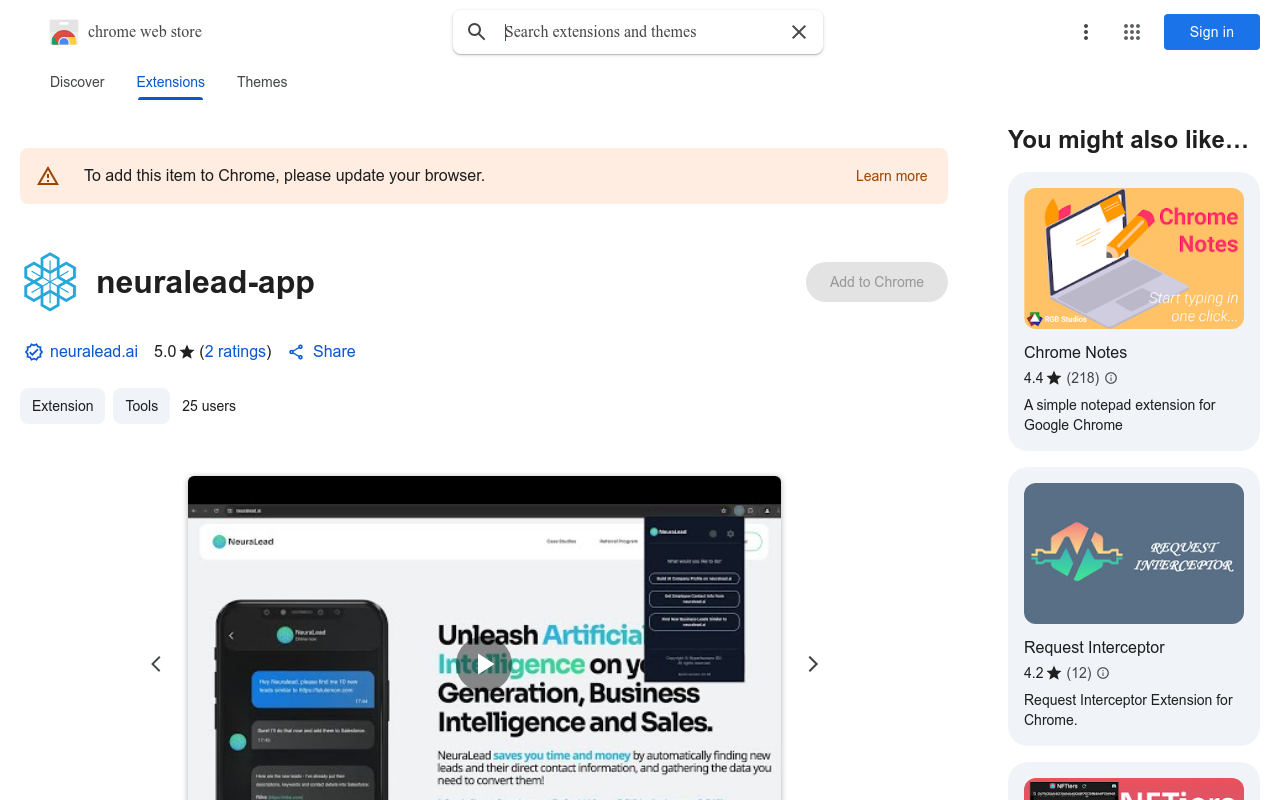
Task: Click the Chrome Web Store logo
Action: click(64, 33)
